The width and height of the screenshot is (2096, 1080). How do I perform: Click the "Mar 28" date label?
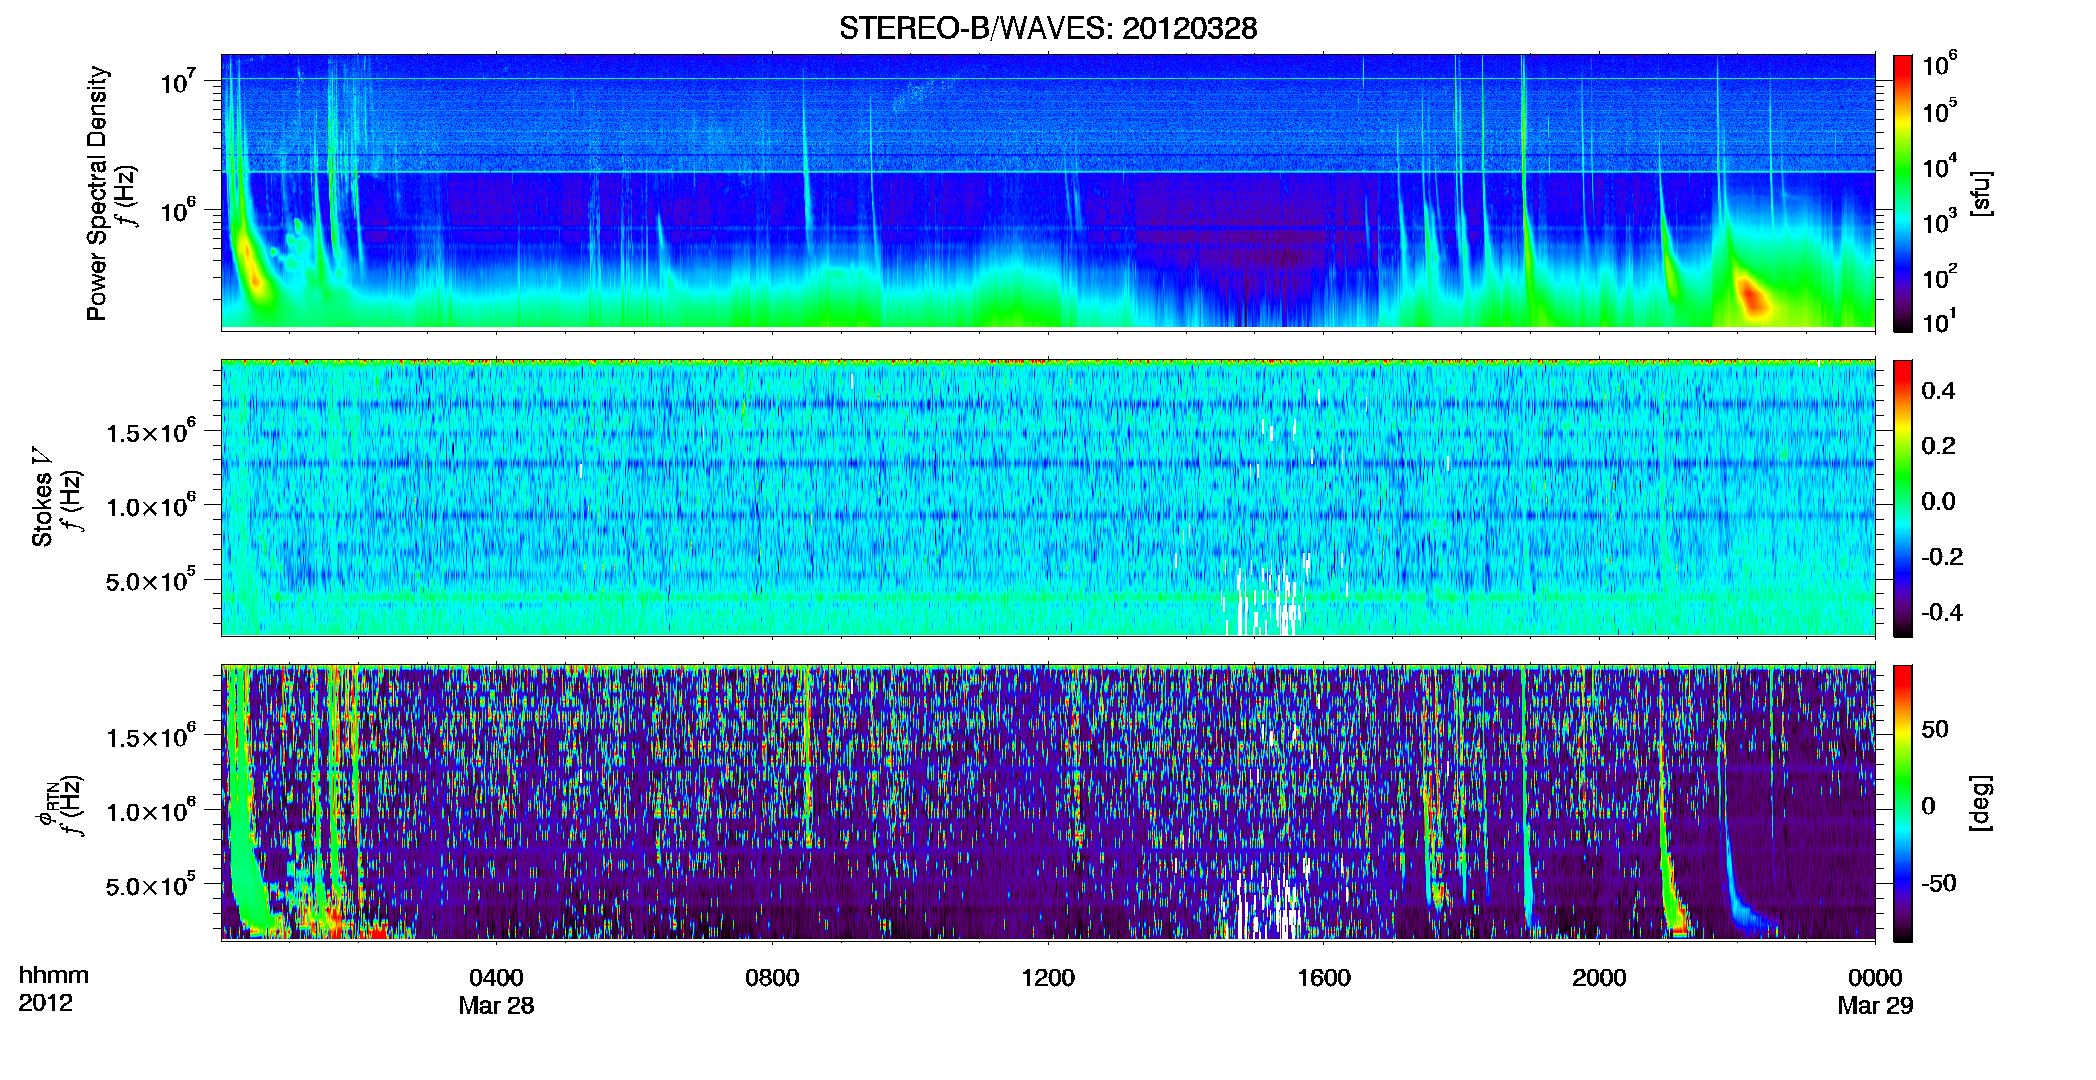click(x=496, y=1006)
